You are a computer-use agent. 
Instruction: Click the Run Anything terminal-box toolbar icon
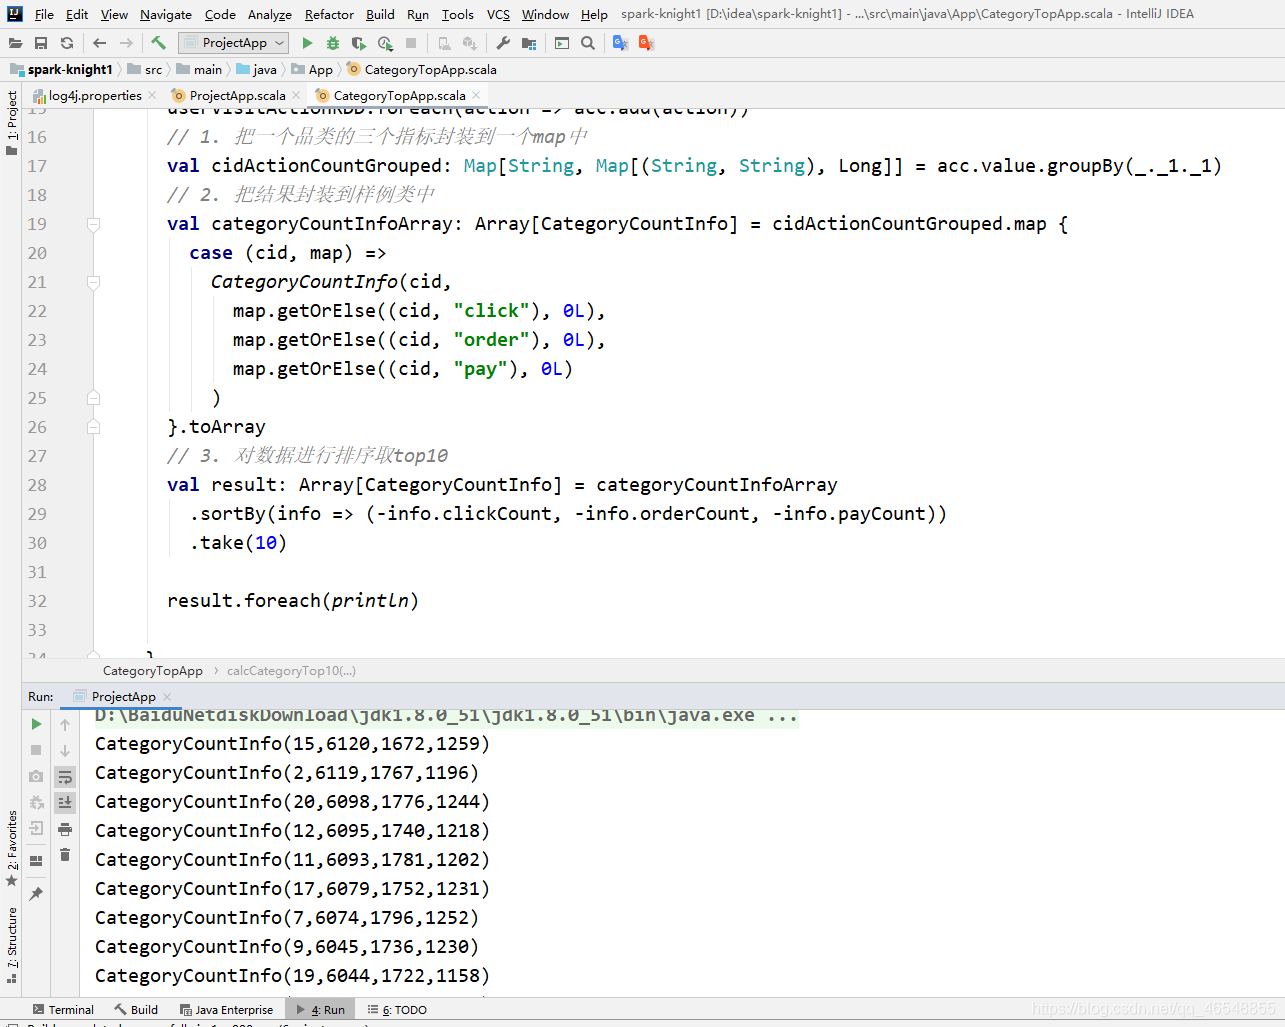562,43
